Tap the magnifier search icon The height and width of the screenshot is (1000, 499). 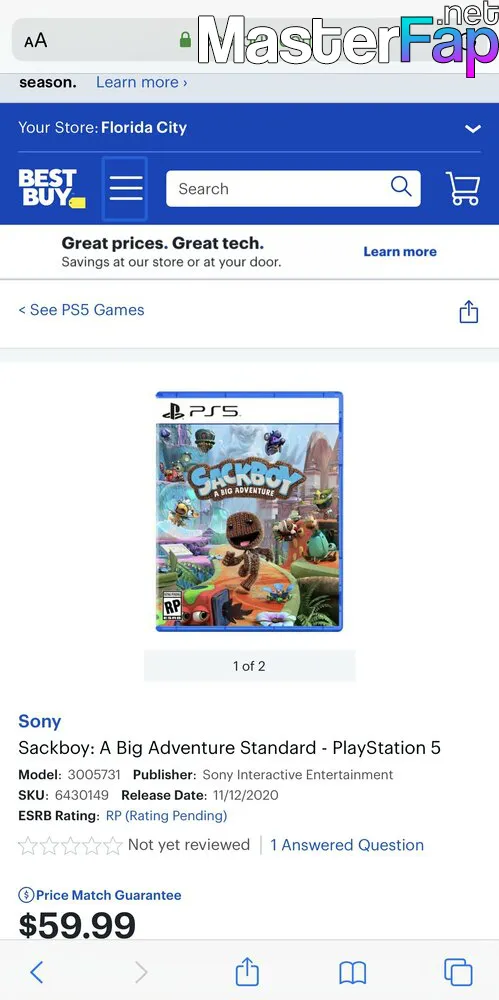coord(401,187)
